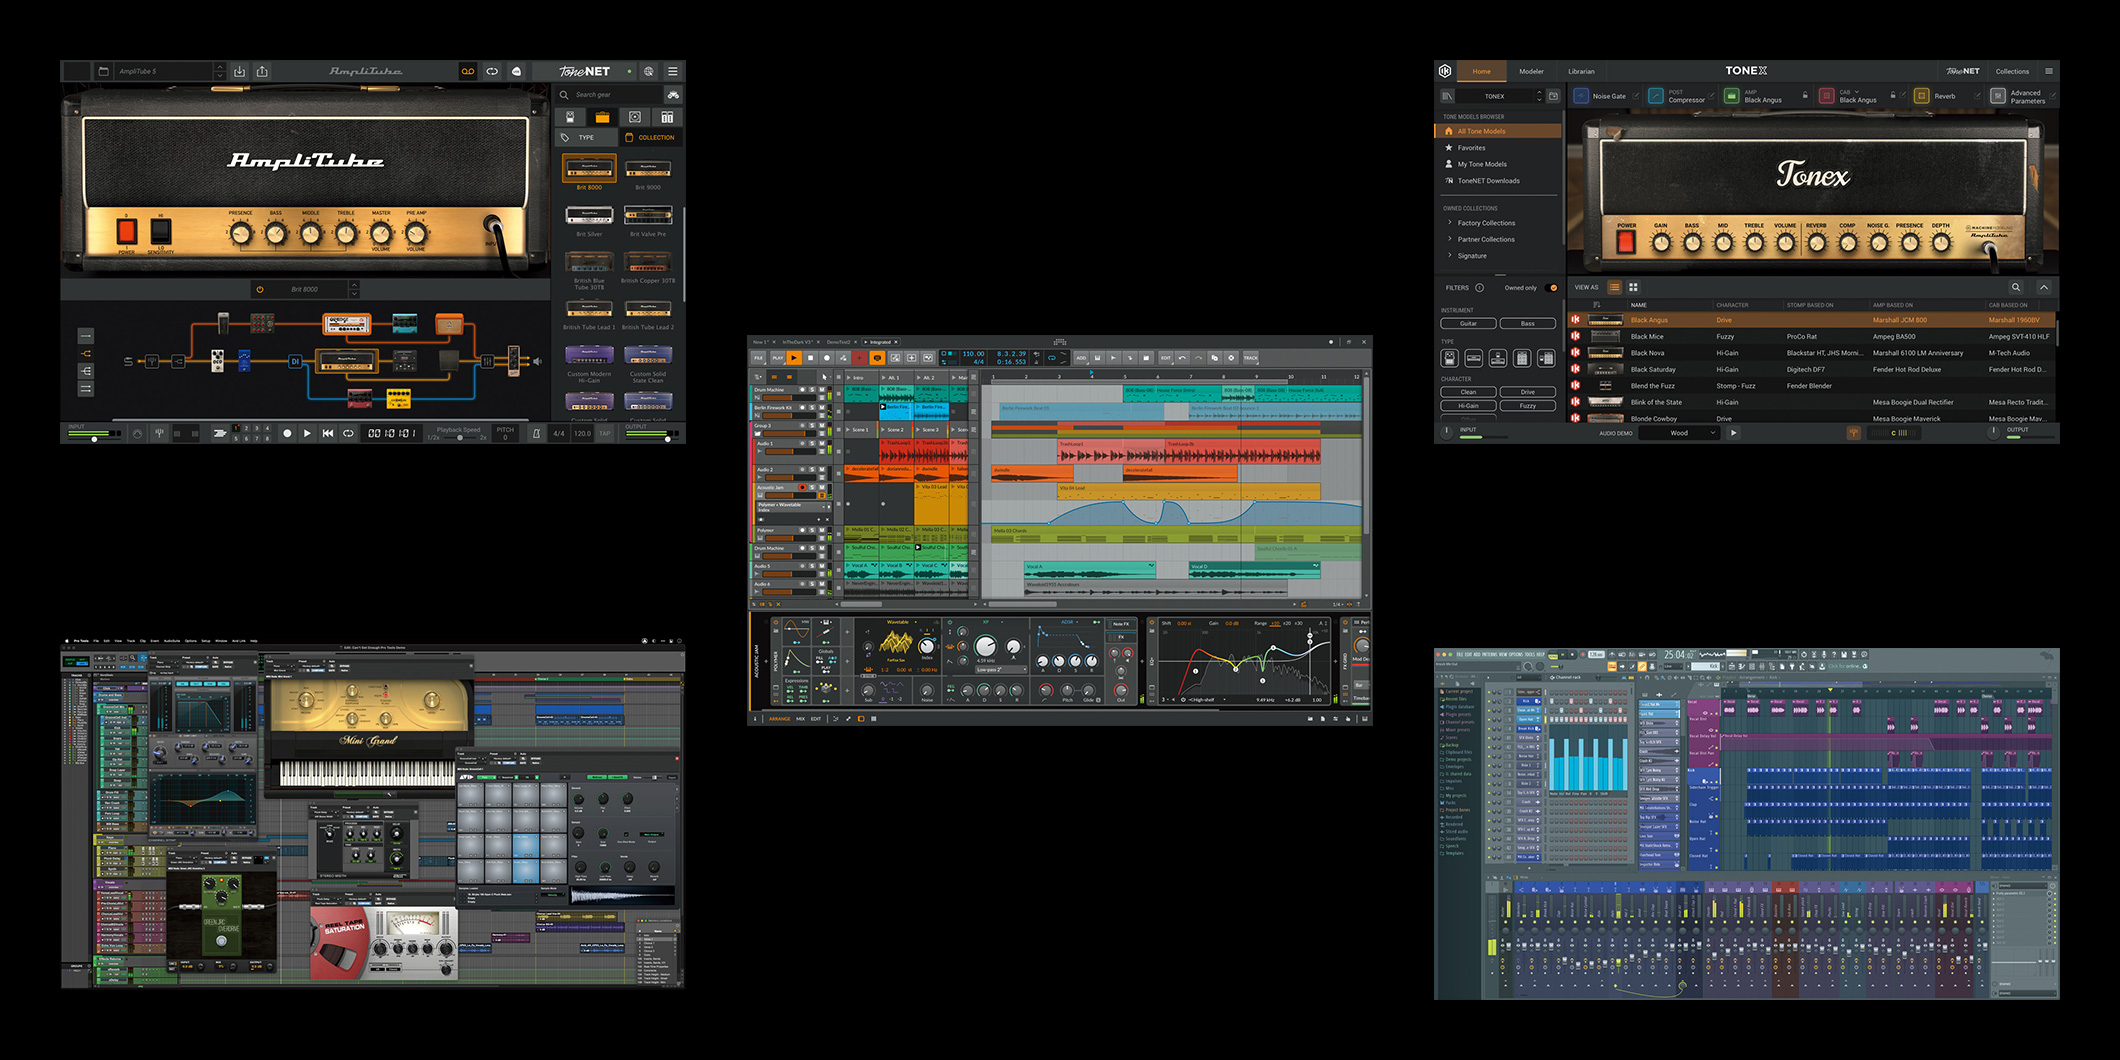Viewport: 2120px width, 1060px height.
Task: Select the rack gear category icon in AmpliTube
Action: 667,117
